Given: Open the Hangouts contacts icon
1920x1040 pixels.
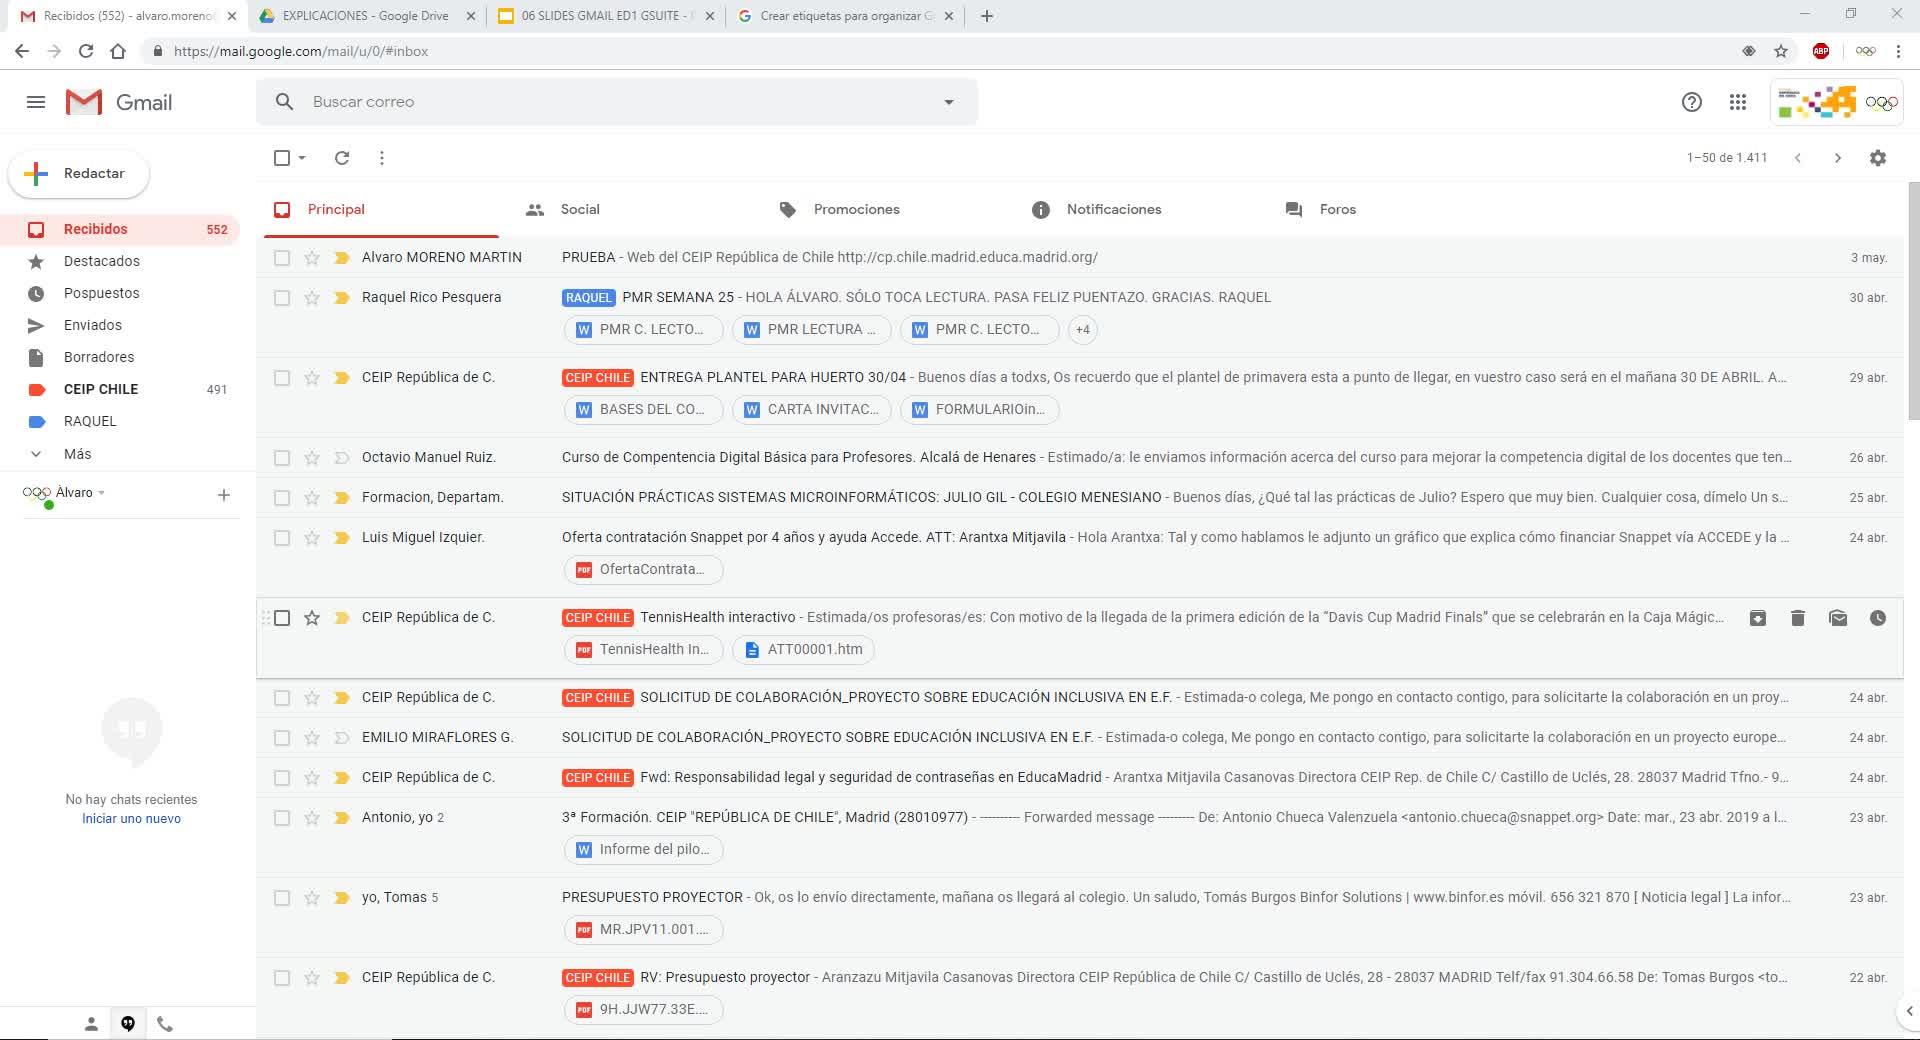Looking at the screenshot, I should coord(91,1024).
